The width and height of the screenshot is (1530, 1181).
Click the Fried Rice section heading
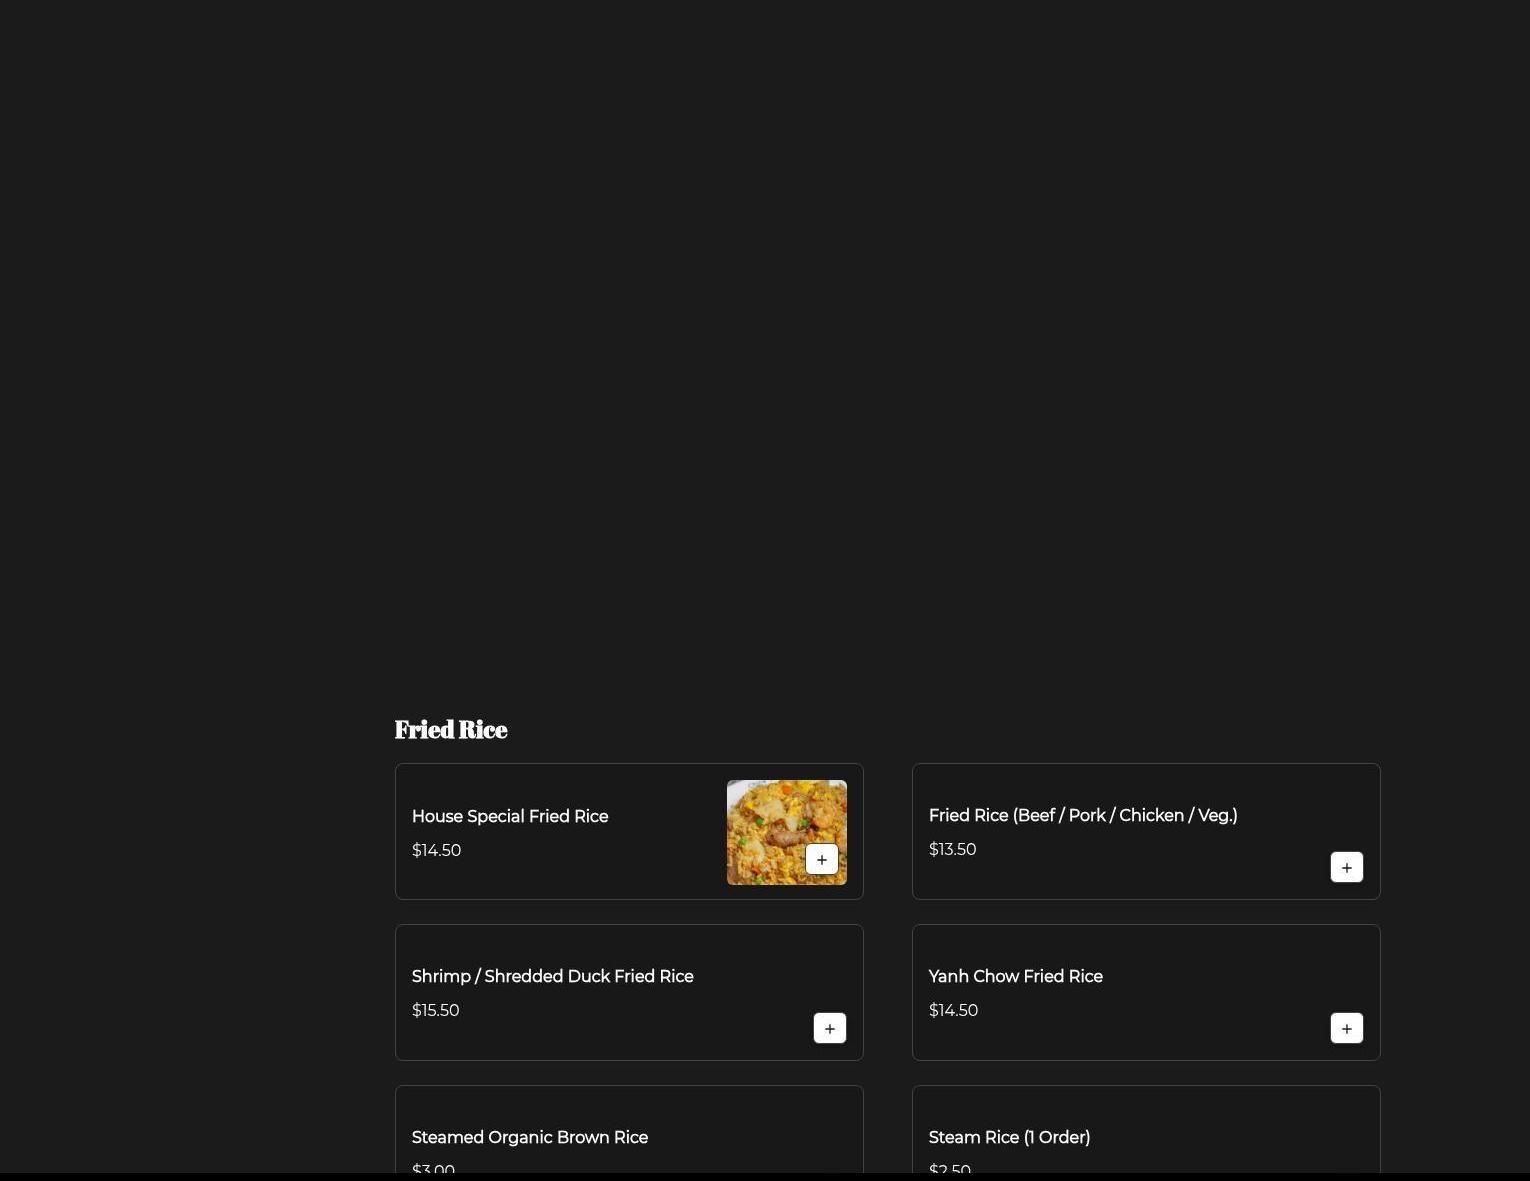click(450, 729)
